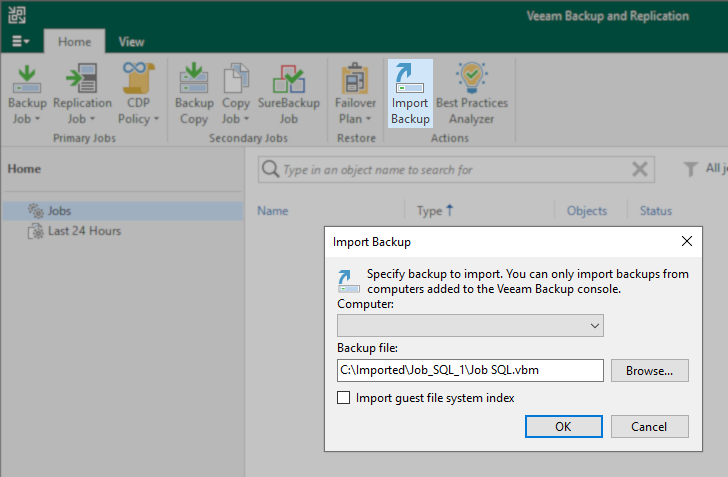Open the Copy Job icon
The image size is (728, 477).
click(x=236, y=94)
